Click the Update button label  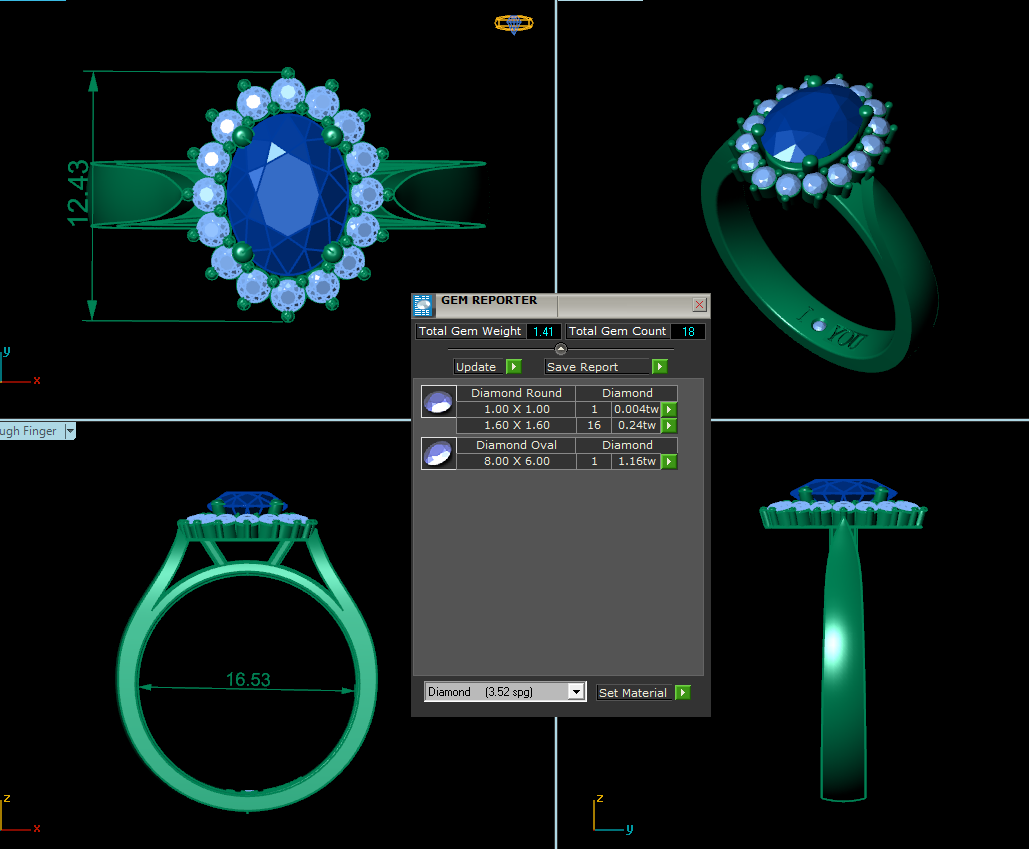[x=478, y=367]
